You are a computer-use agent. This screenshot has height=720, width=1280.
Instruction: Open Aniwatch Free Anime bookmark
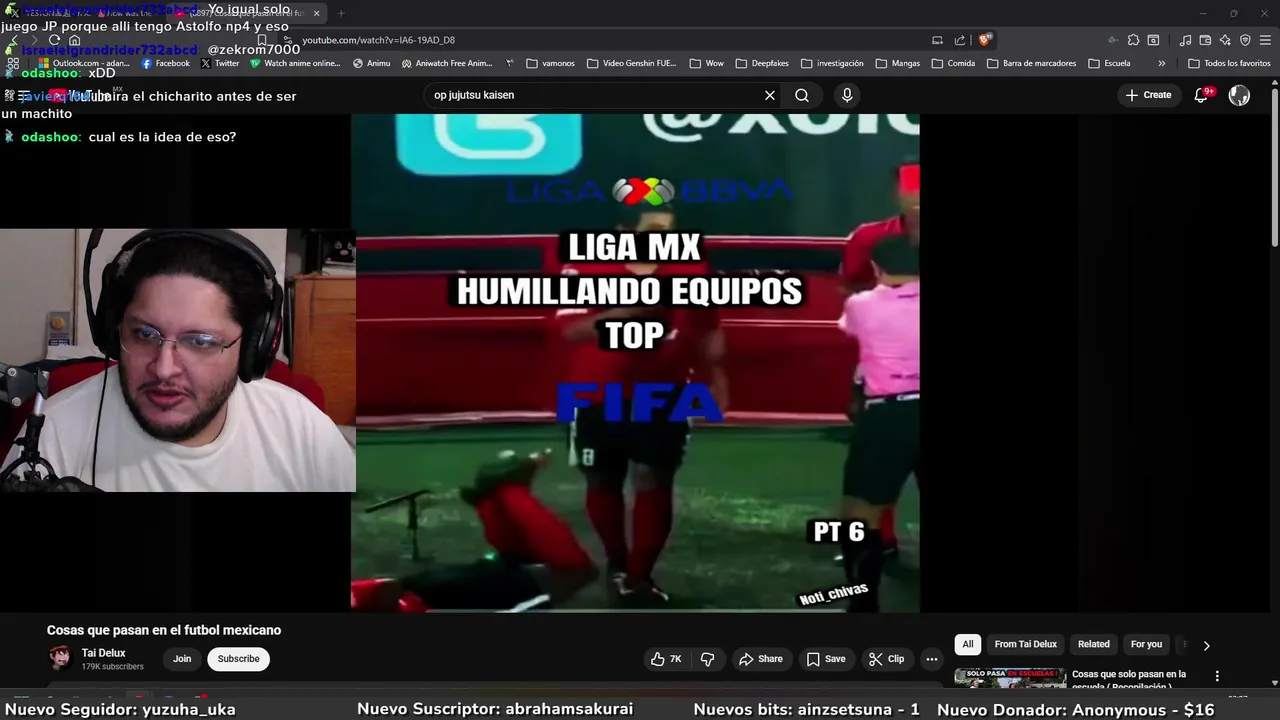pos(447,63)
